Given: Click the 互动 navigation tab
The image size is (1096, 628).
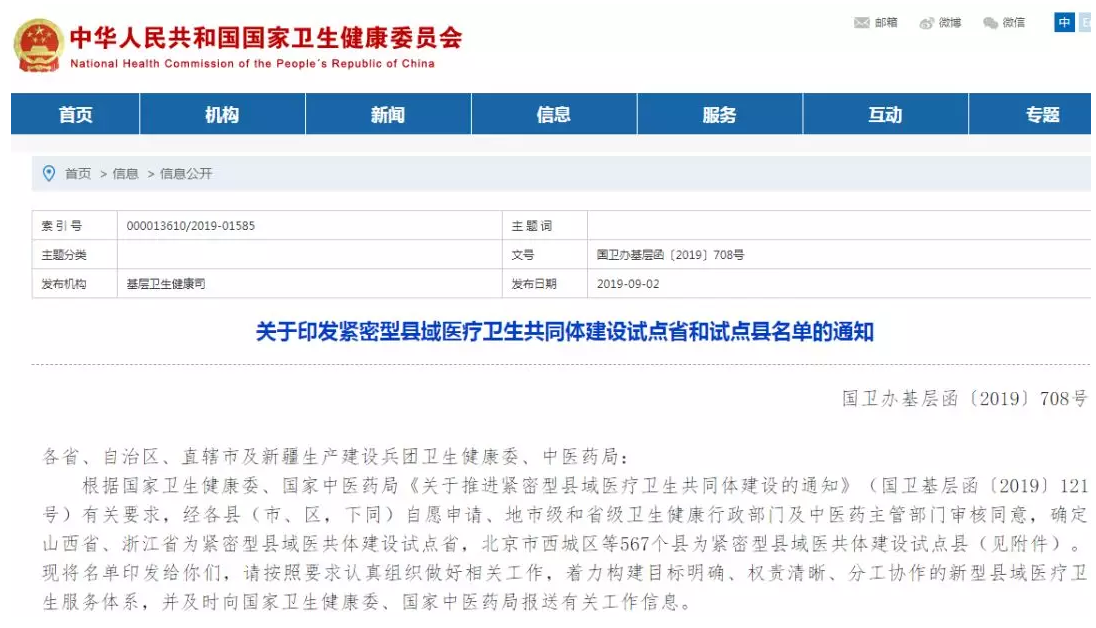Looking at the screenshot, I should pos(885,115).
